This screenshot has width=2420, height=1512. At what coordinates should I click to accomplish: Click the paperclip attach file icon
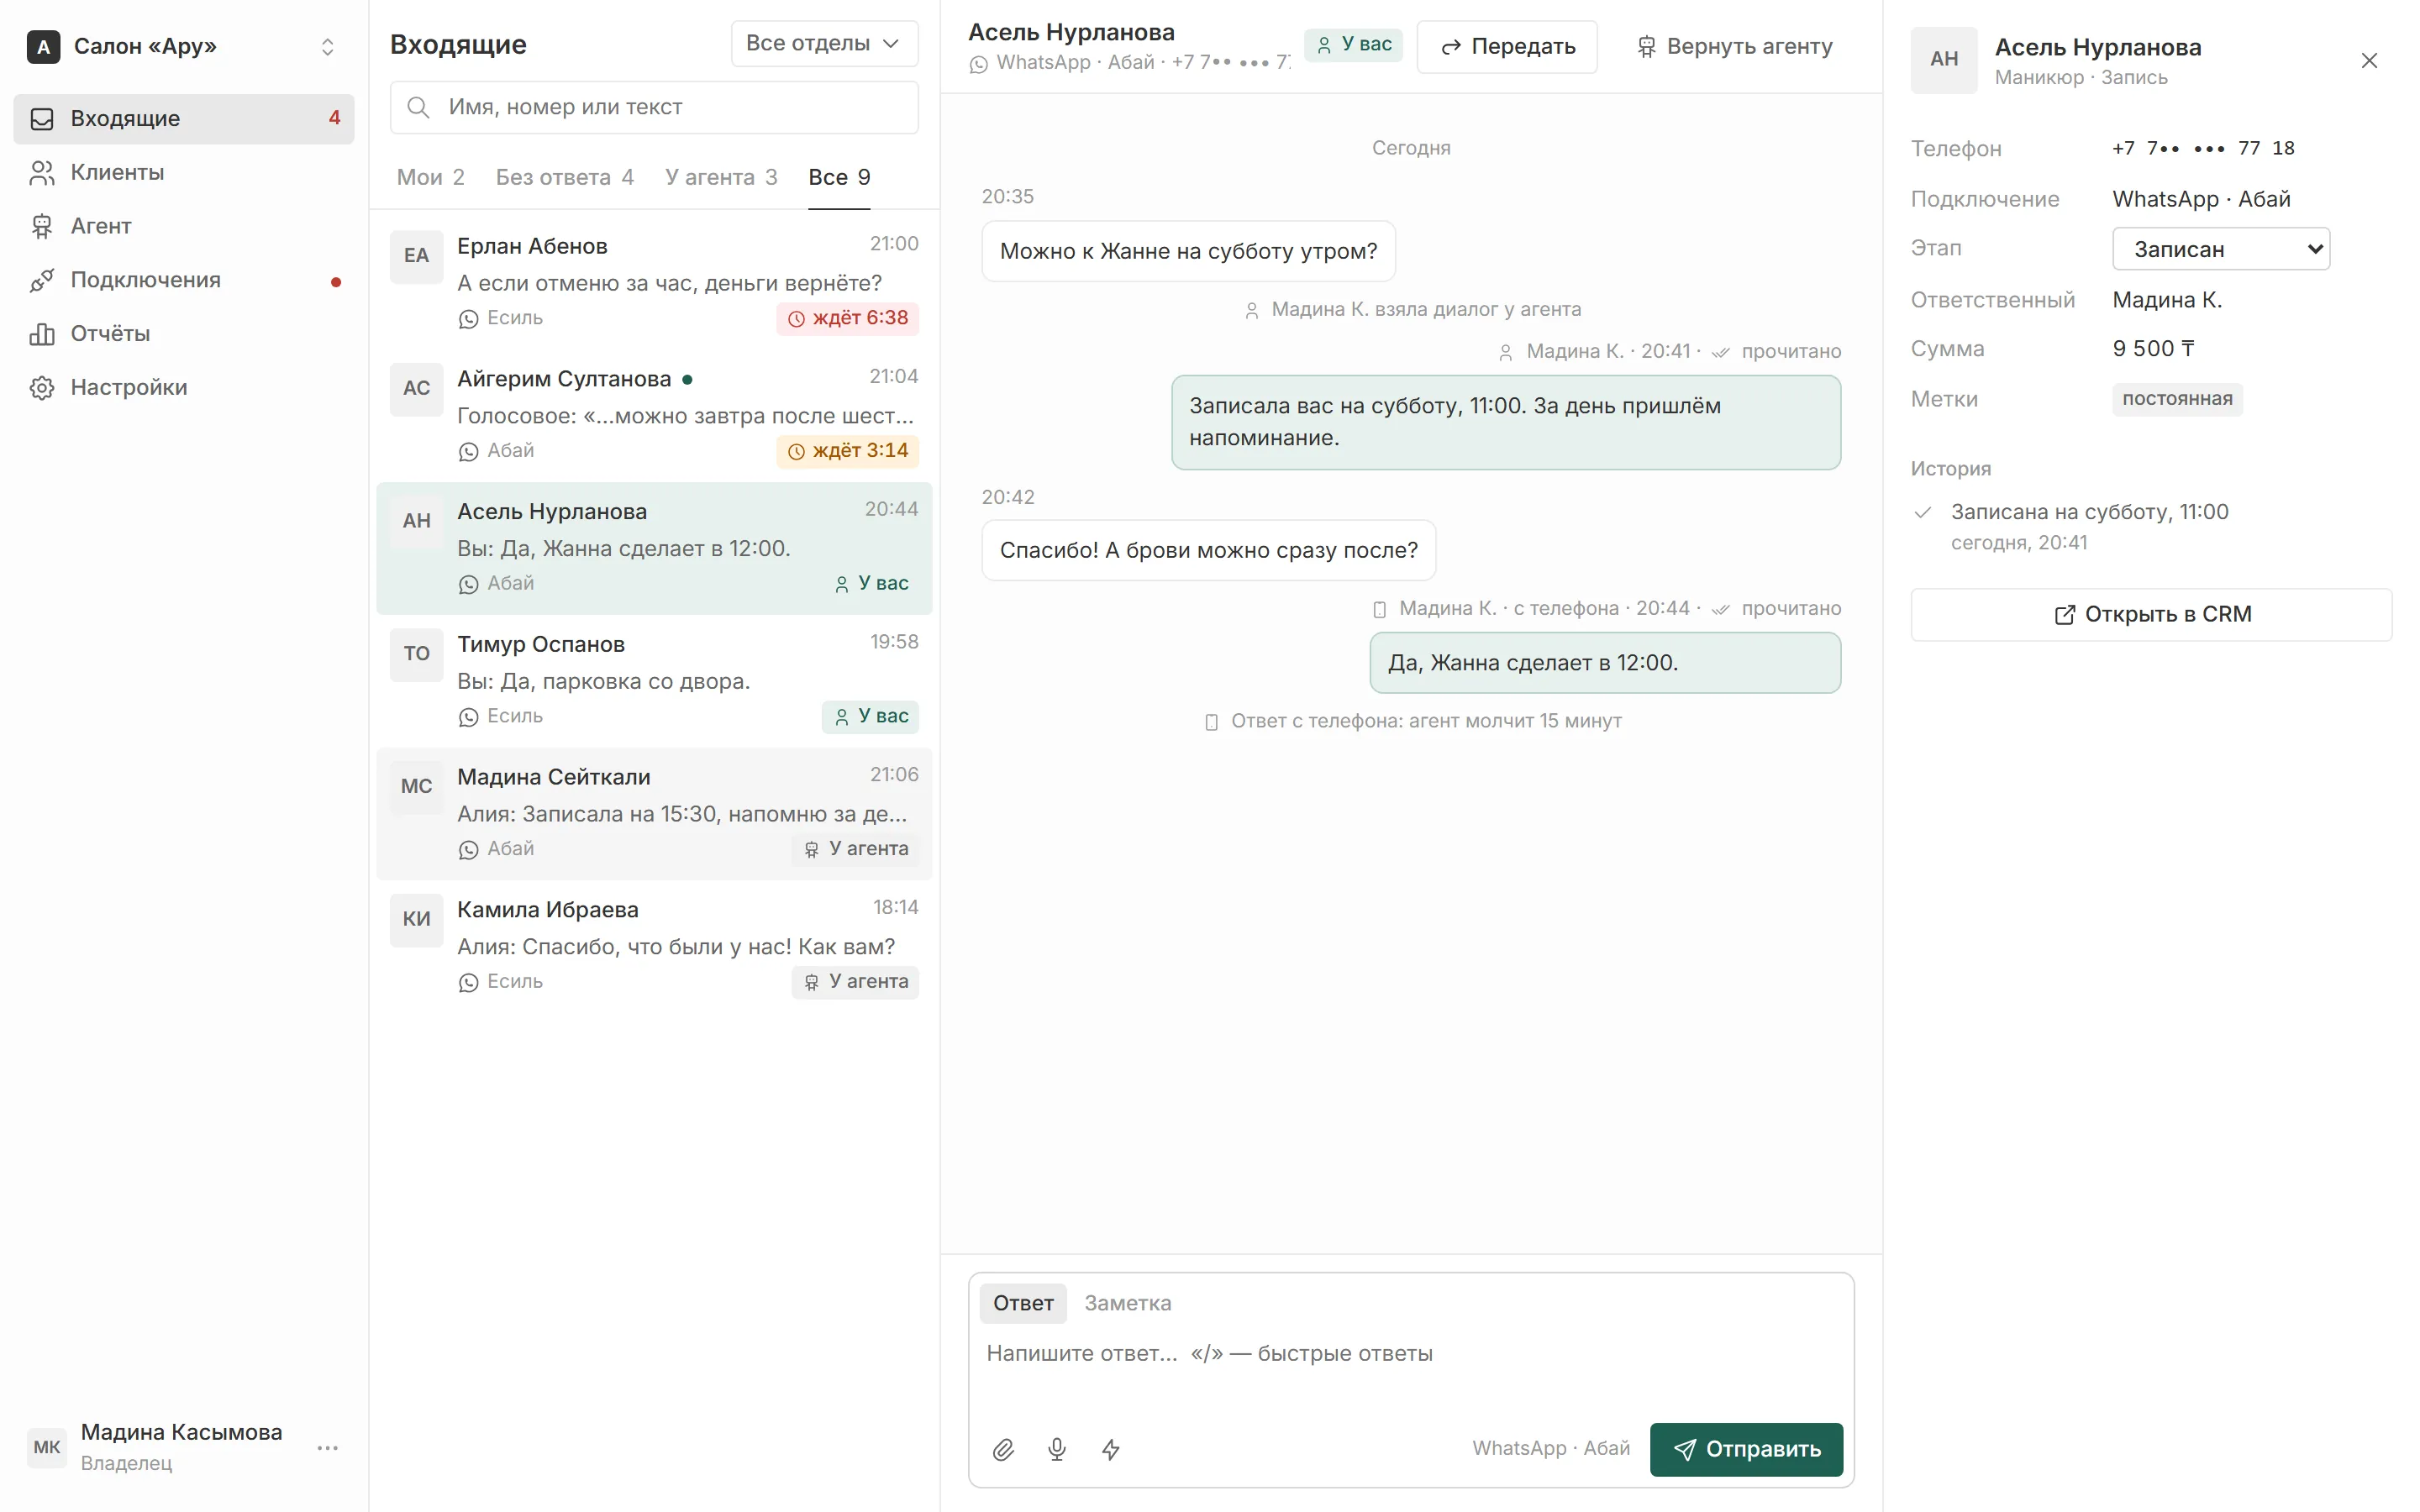click(1003, 1449)
